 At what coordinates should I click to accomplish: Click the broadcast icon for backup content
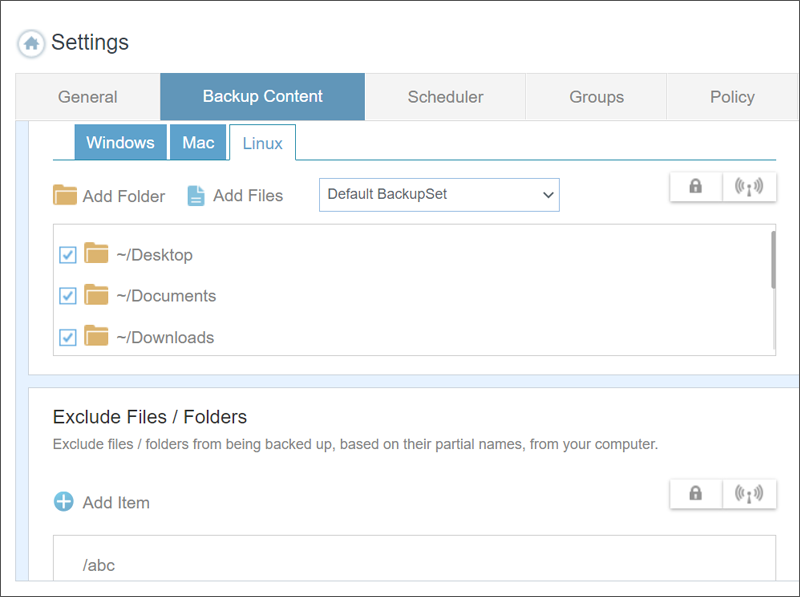coord(749,187)
